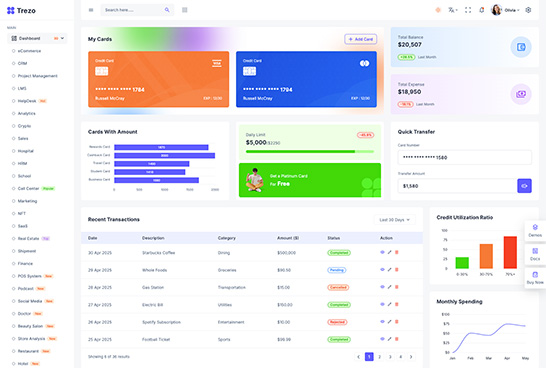Edit the Starbucks Coffee transaction
This screenshot has width=546, height=368.
coord(389,252)
